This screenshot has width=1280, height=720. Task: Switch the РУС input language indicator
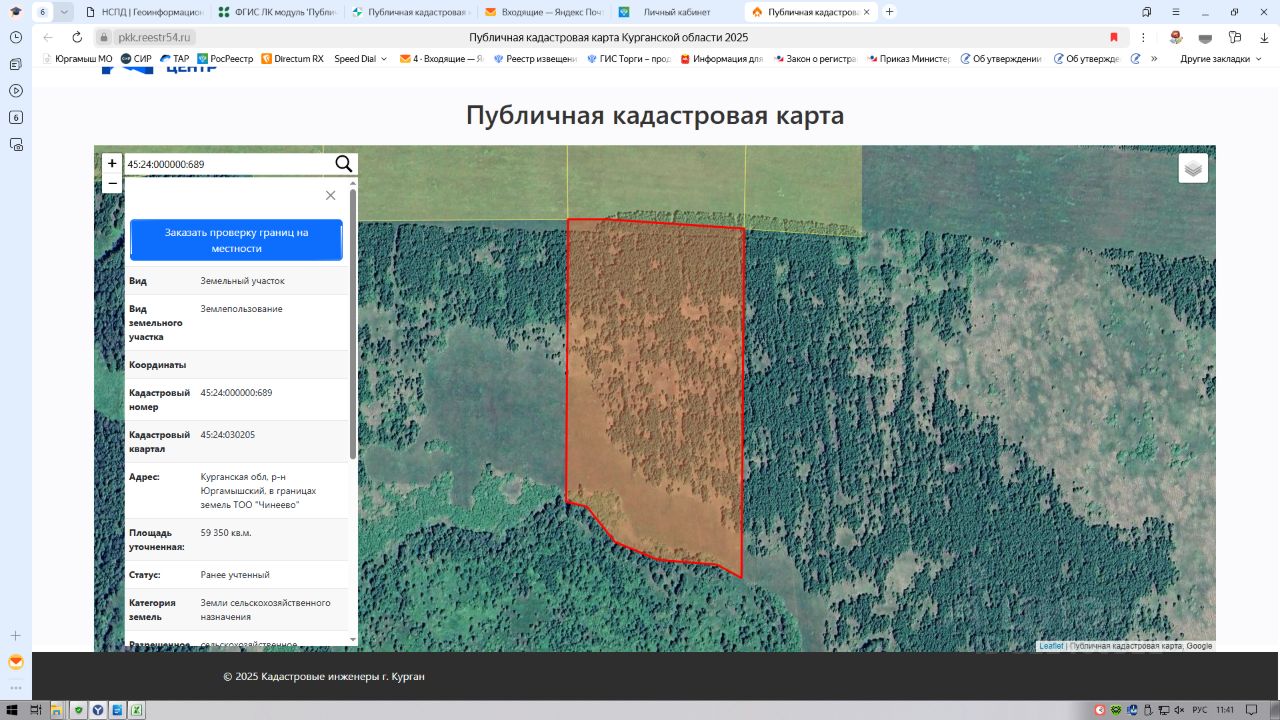pyautogui.click(x=1199, y=710)
